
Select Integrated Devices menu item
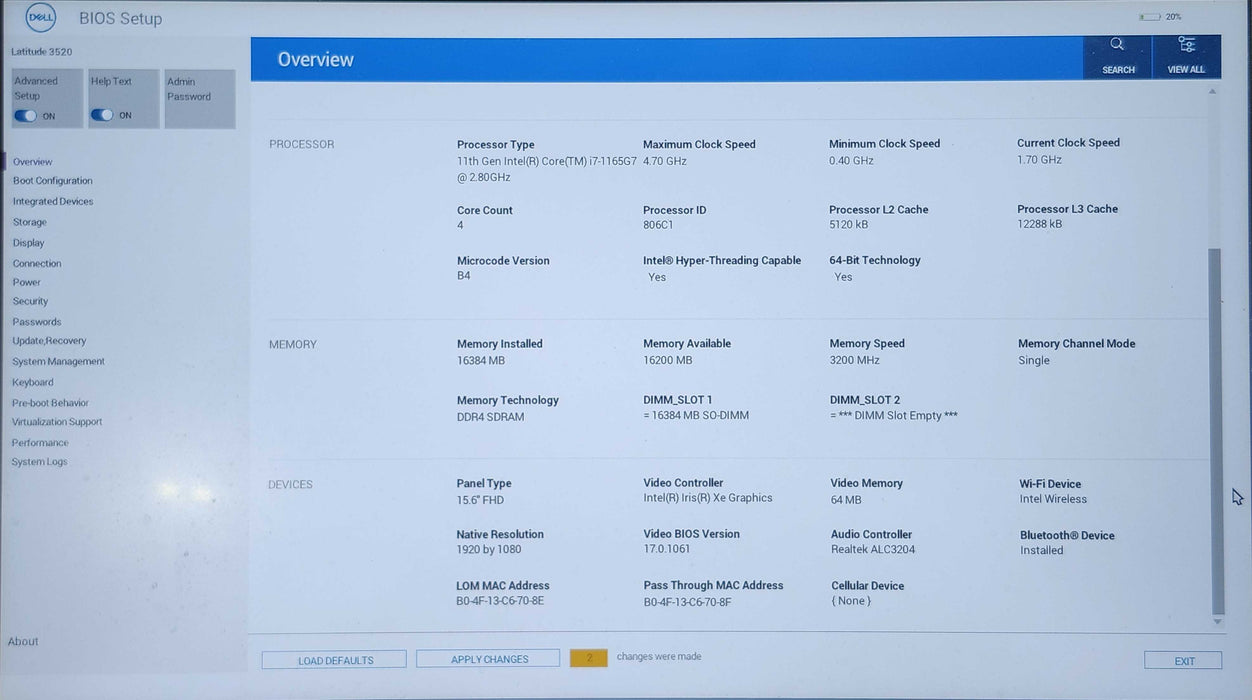coord(53,202)
